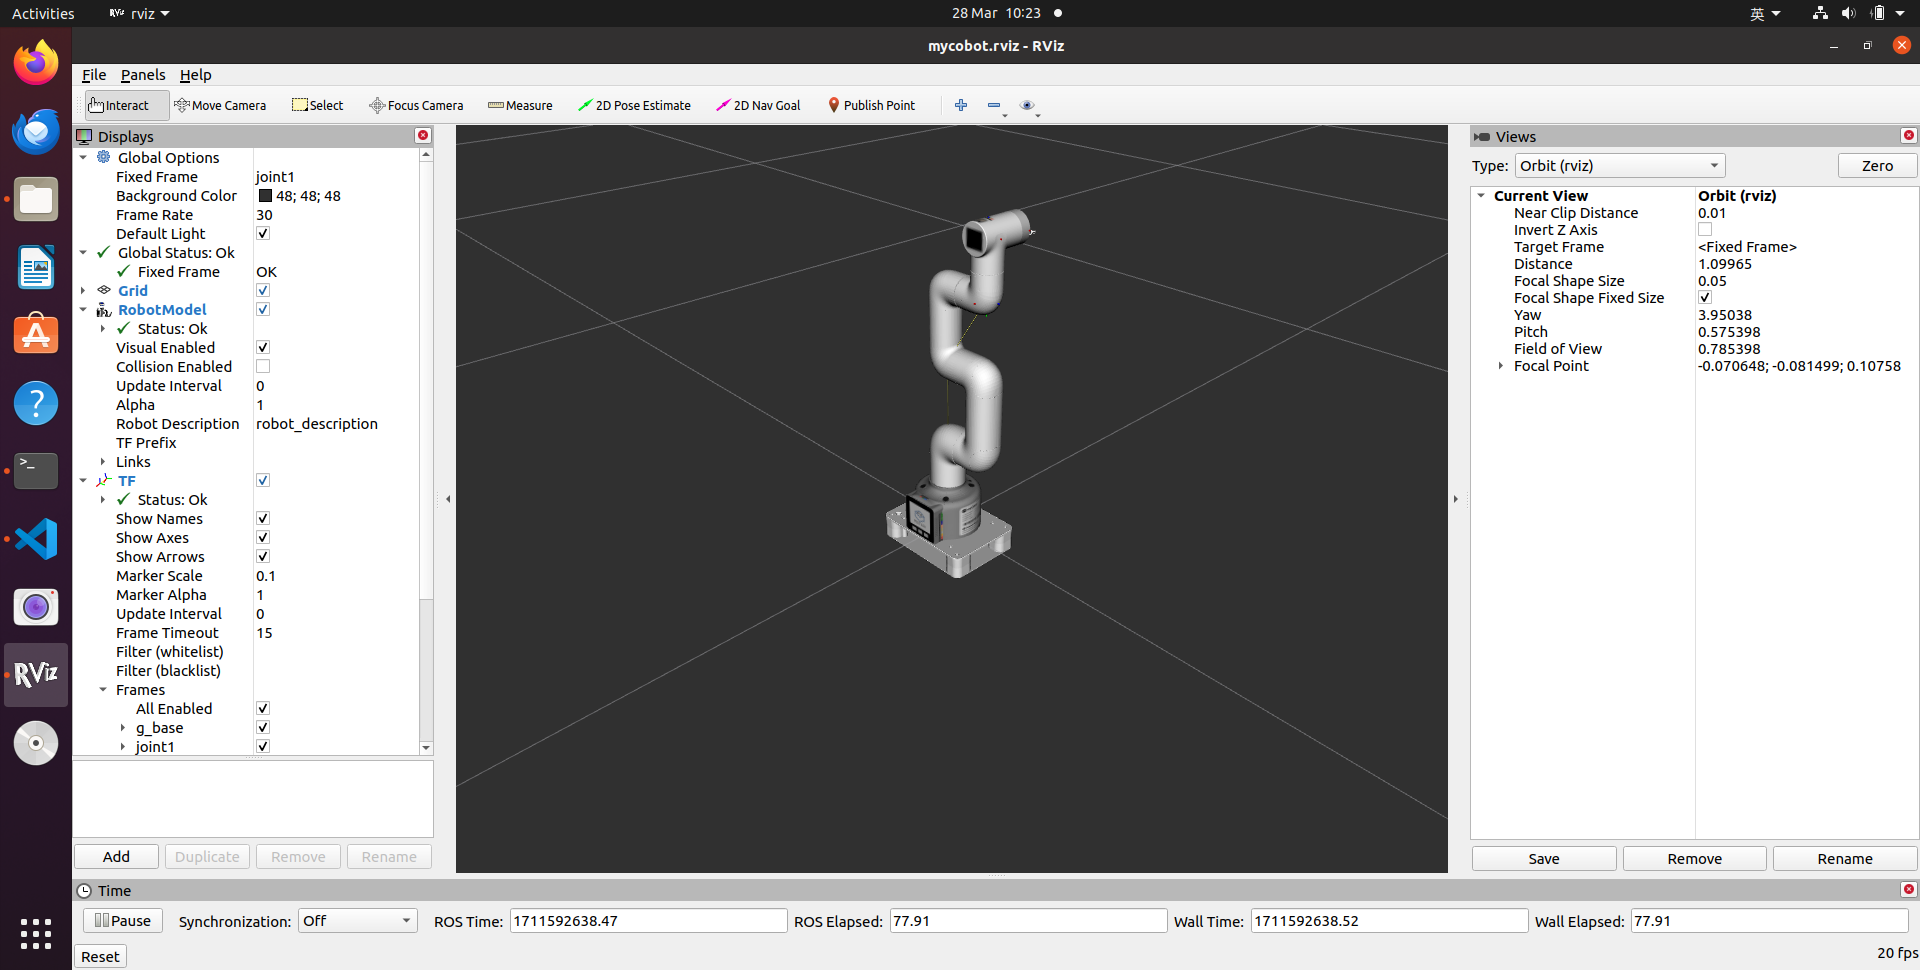Open the tool properties eye icon
The height and width of the screenshot is (970, 1920).
(x=1029, y=105)
